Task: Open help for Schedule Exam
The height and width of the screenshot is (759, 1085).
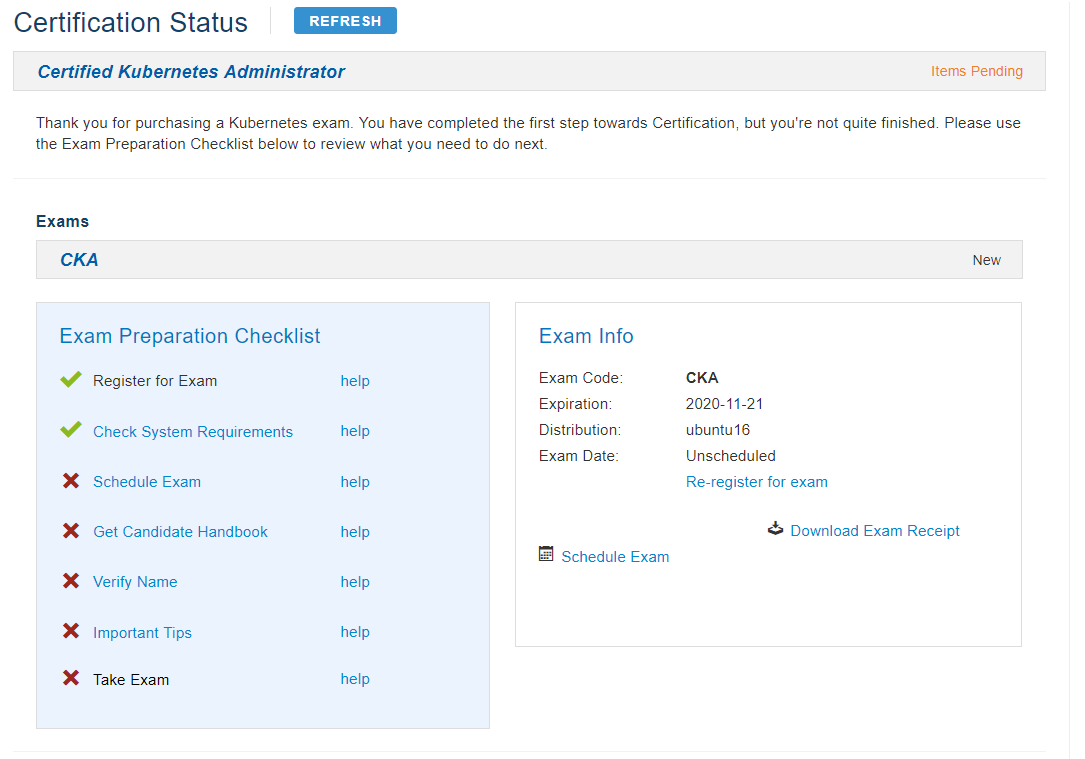Action: coord(355,482)
